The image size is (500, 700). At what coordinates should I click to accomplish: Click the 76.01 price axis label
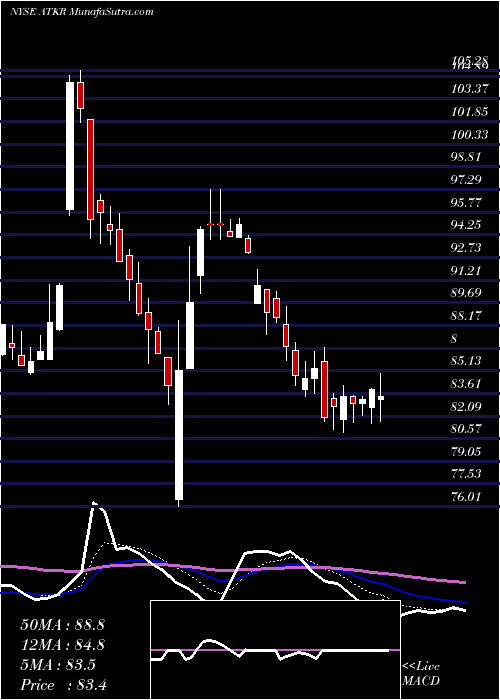(467, 496)
